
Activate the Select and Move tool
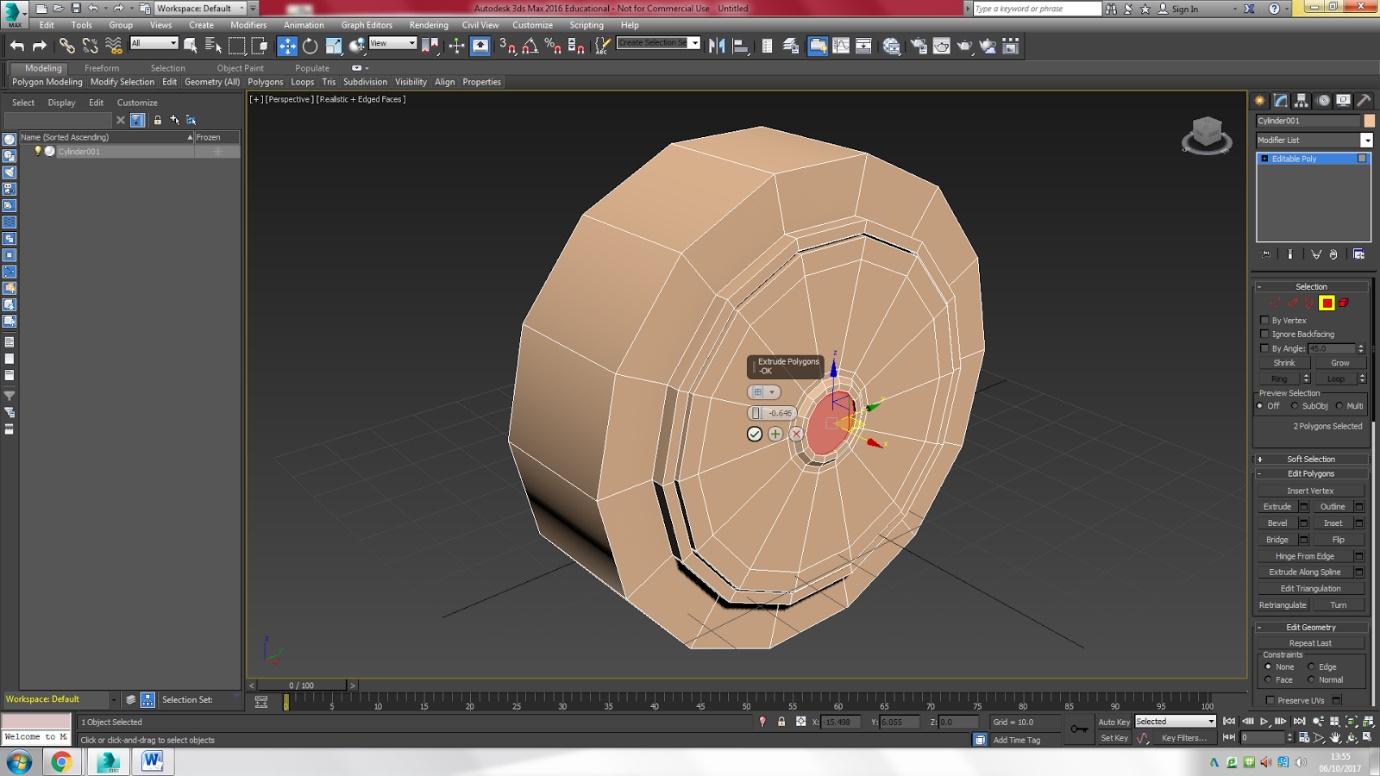(x=287, y=46)
